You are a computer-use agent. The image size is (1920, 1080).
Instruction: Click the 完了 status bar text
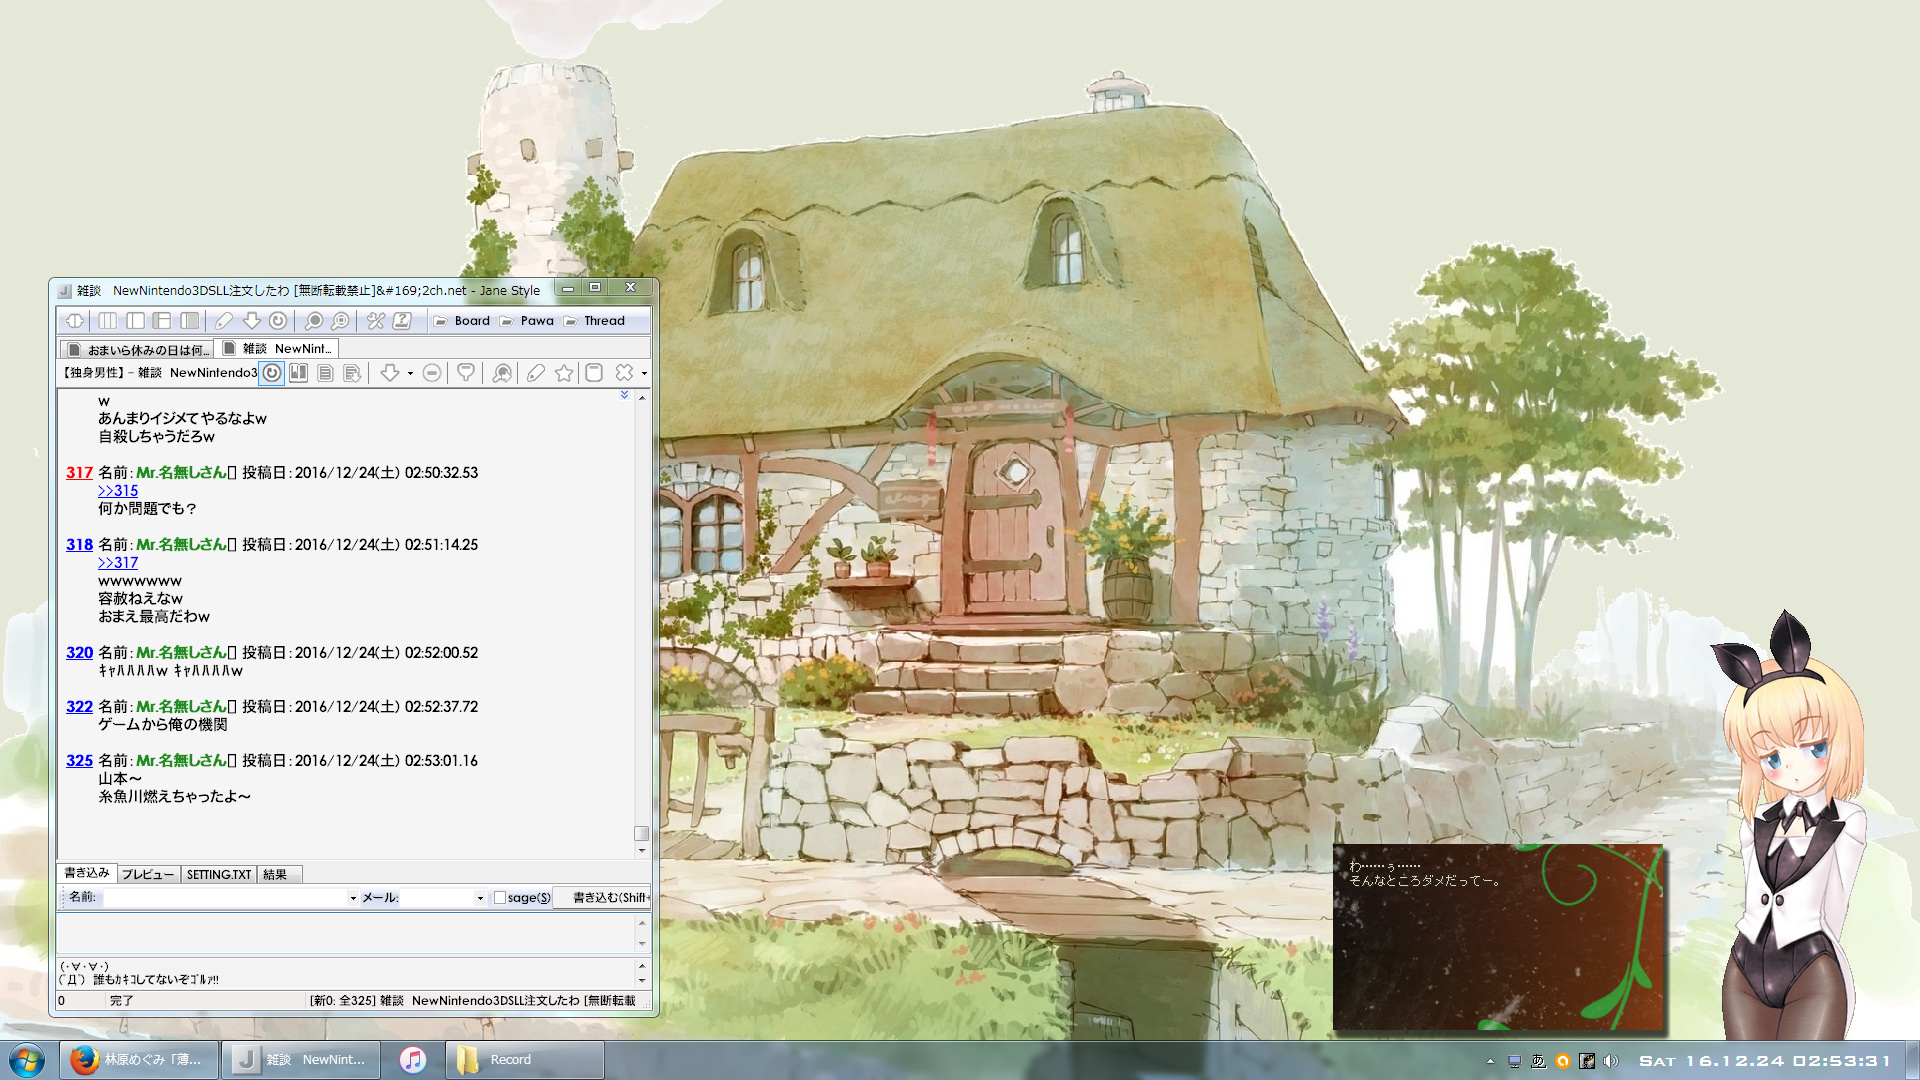121,1001
